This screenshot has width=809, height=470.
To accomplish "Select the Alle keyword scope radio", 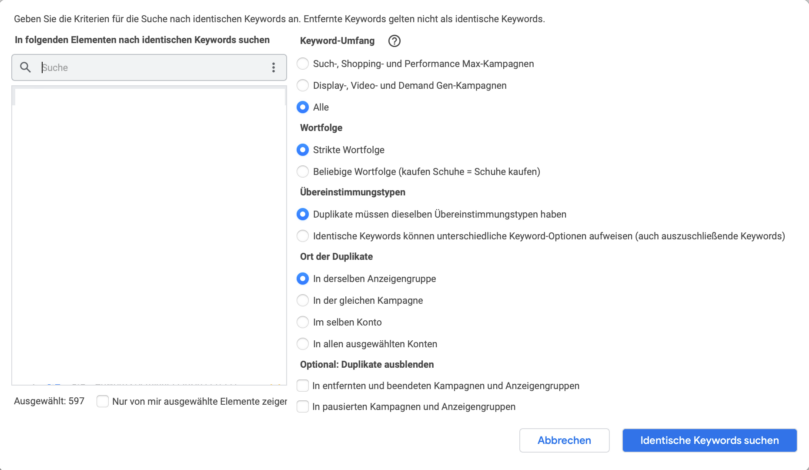I will tap(303, 107).
